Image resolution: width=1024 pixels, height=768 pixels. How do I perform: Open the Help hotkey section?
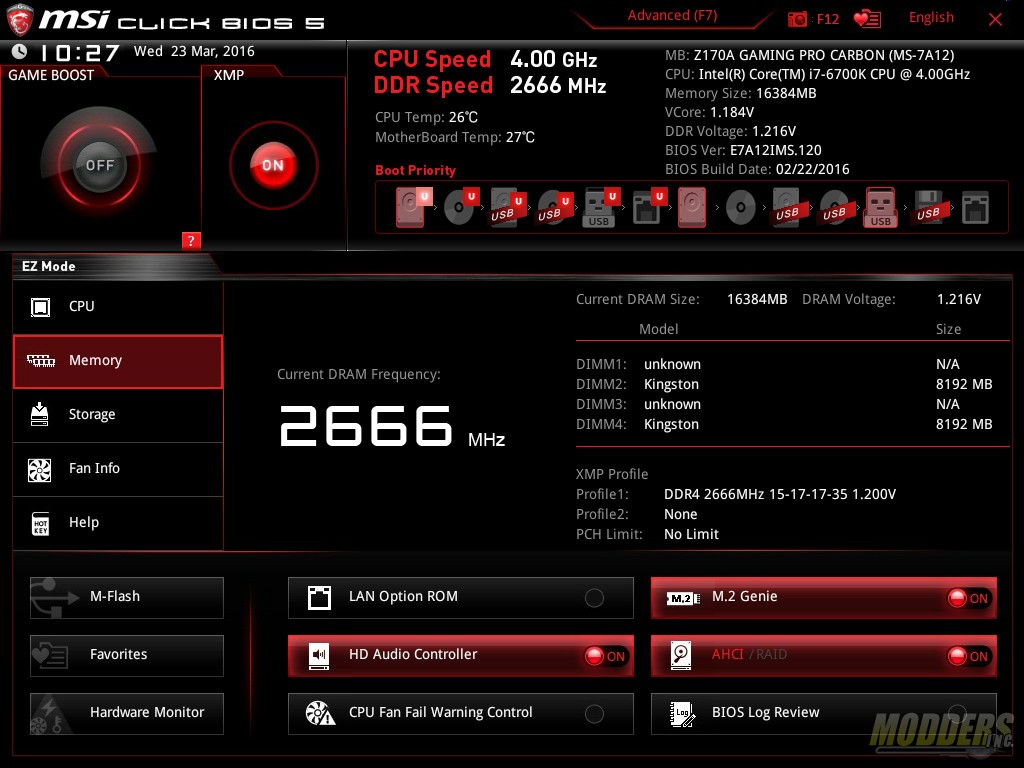click(x=118, y=523)
